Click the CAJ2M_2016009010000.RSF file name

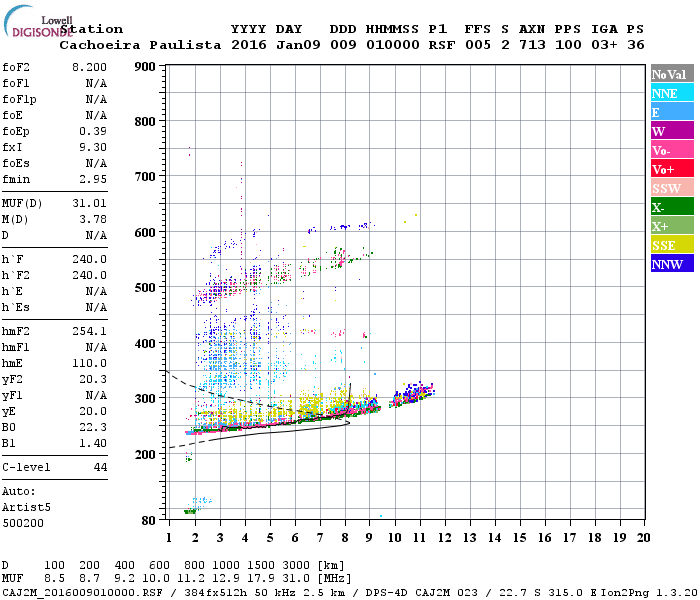point(83,593)
